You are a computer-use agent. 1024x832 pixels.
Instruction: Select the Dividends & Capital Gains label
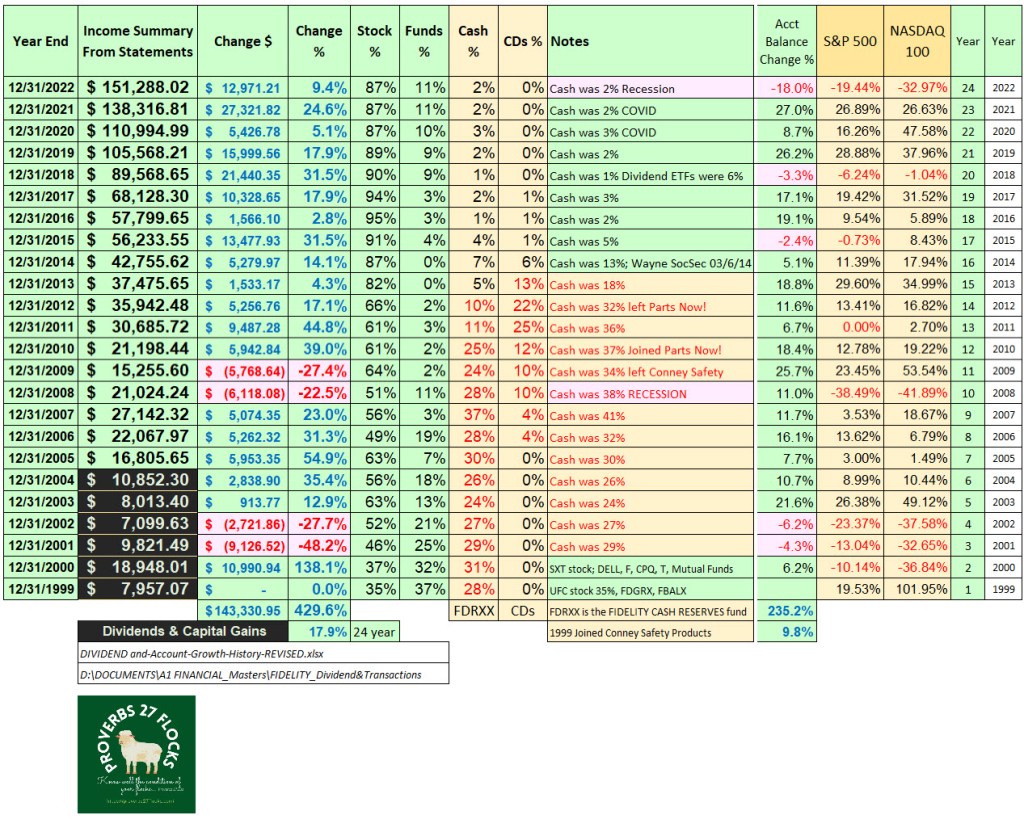coord(183,631)
